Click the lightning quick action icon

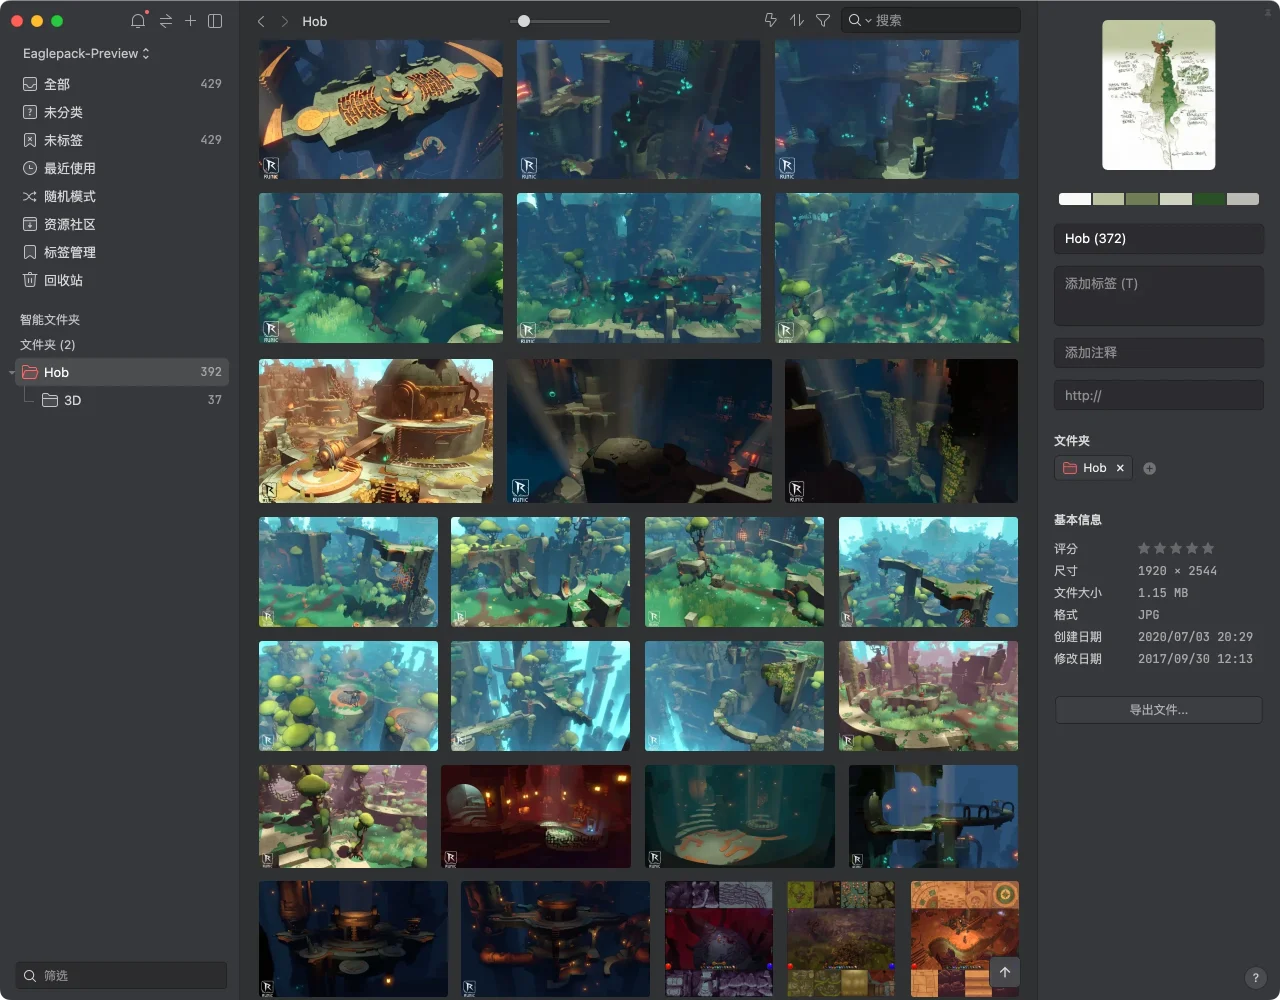coord(770,20)
